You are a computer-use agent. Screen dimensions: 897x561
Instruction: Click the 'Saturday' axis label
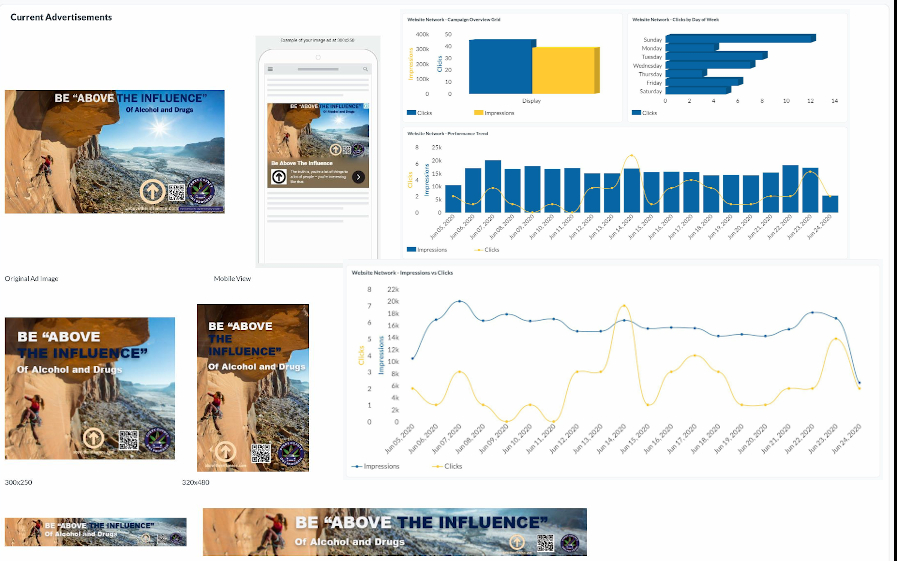[651, 91]
